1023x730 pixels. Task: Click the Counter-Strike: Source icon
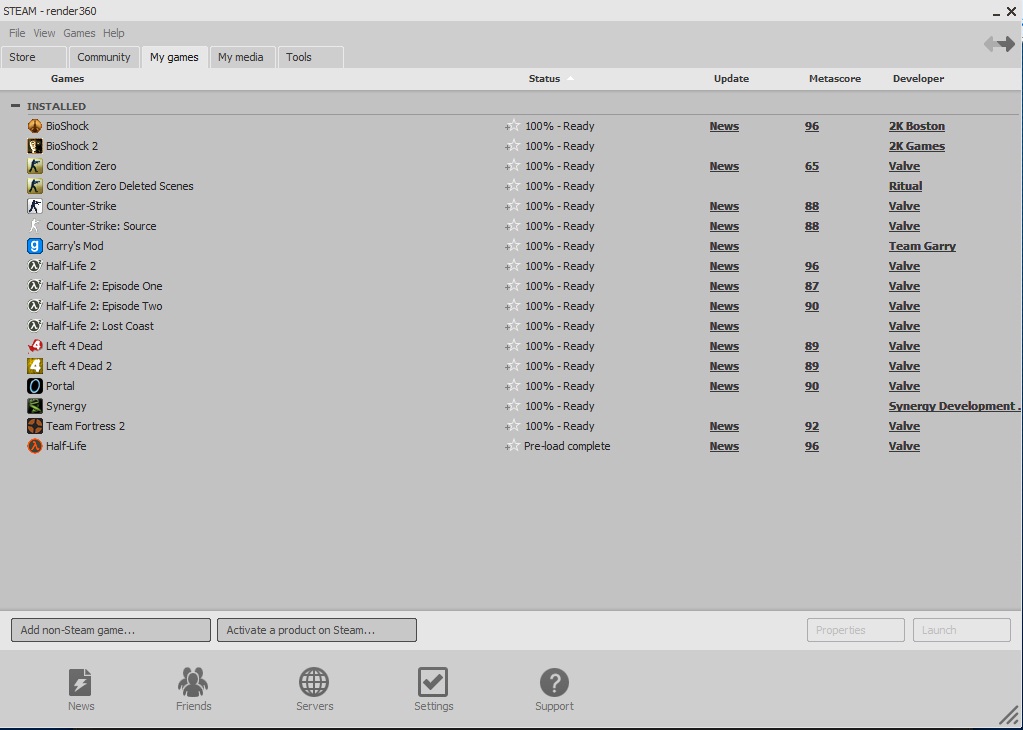[x=35, y=226]
